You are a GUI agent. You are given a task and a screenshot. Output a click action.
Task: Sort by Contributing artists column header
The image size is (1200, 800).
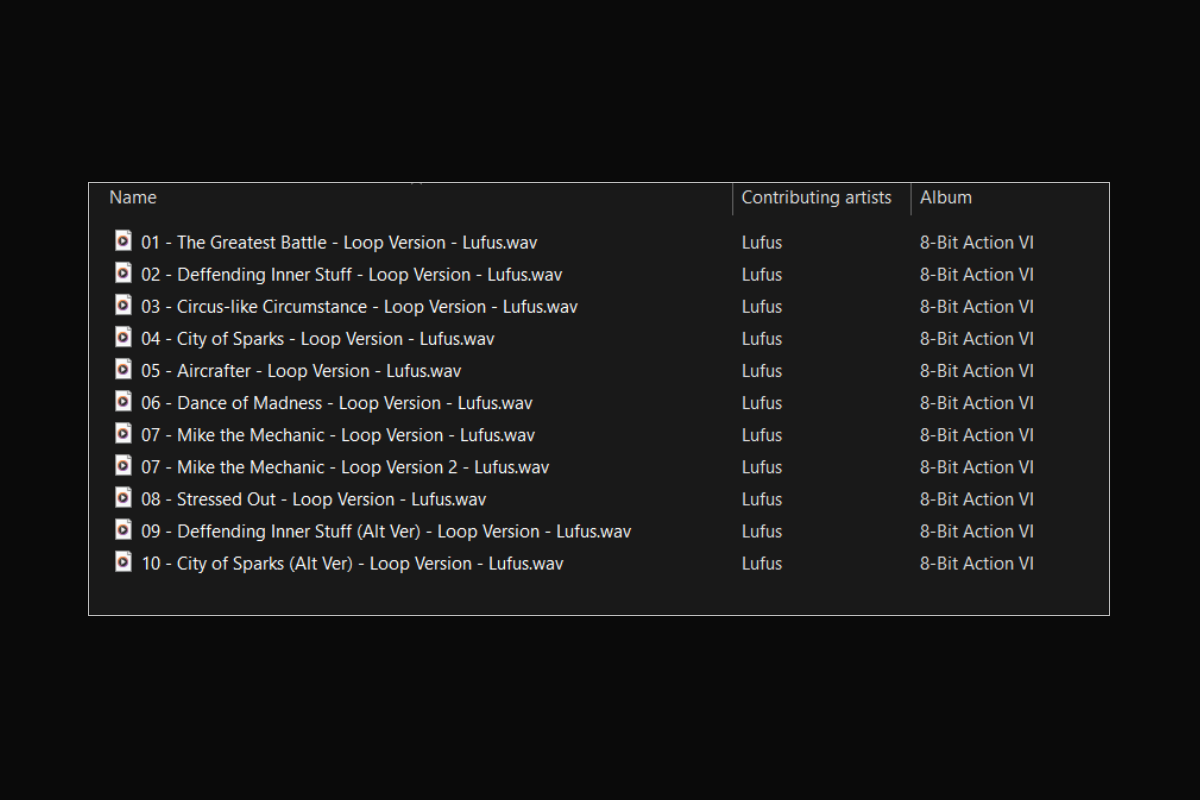point(816,198)
